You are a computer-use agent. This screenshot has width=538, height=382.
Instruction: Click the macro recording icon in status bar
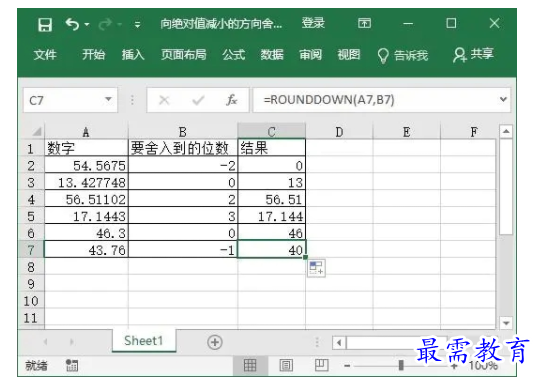click(72, 365)
